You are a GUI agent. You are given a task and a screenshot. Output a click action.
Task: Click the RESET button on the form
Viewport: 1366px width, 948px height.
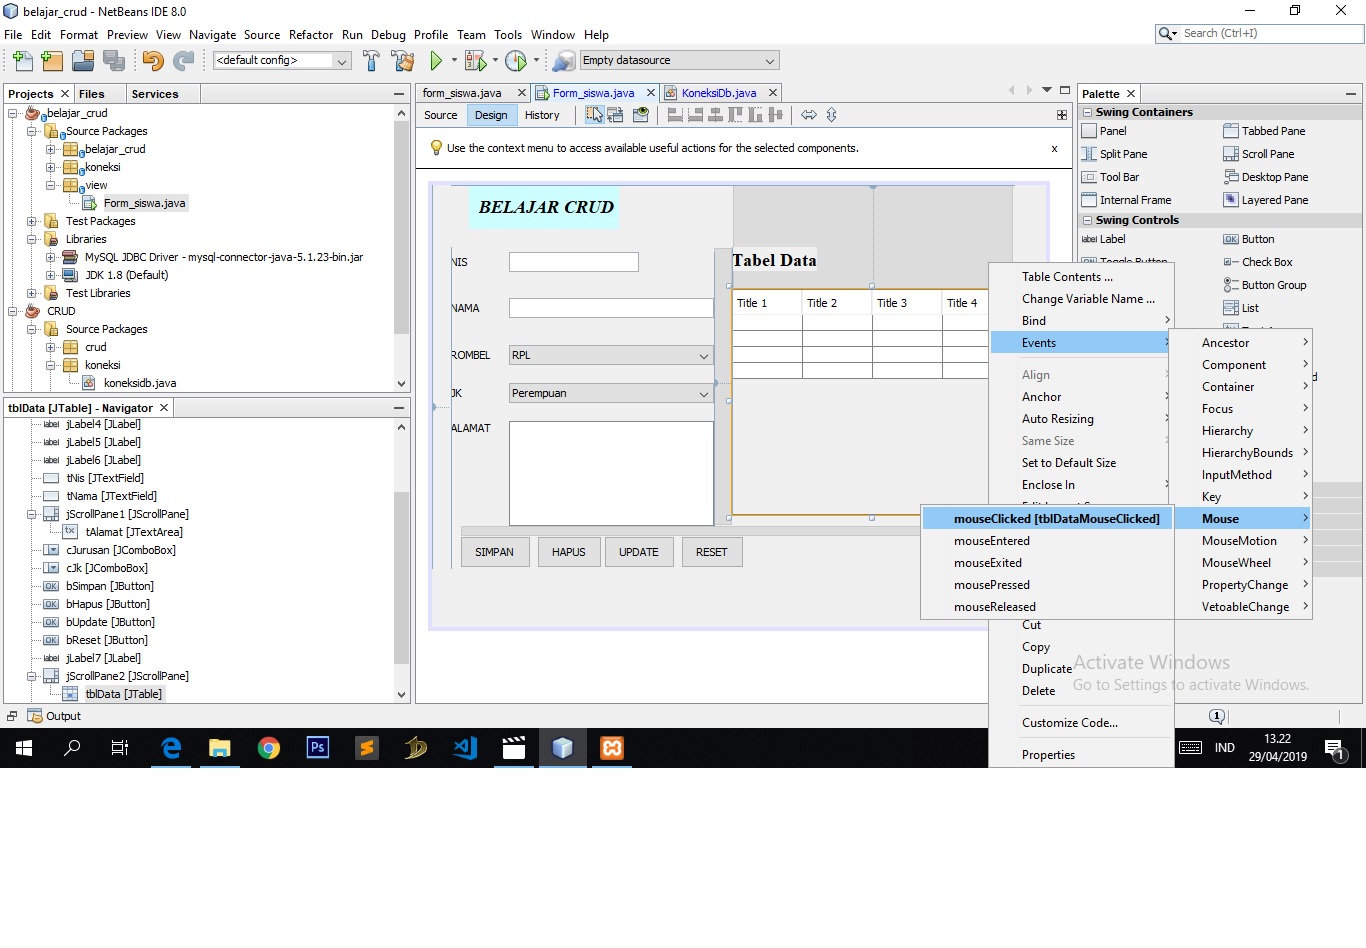711,551
